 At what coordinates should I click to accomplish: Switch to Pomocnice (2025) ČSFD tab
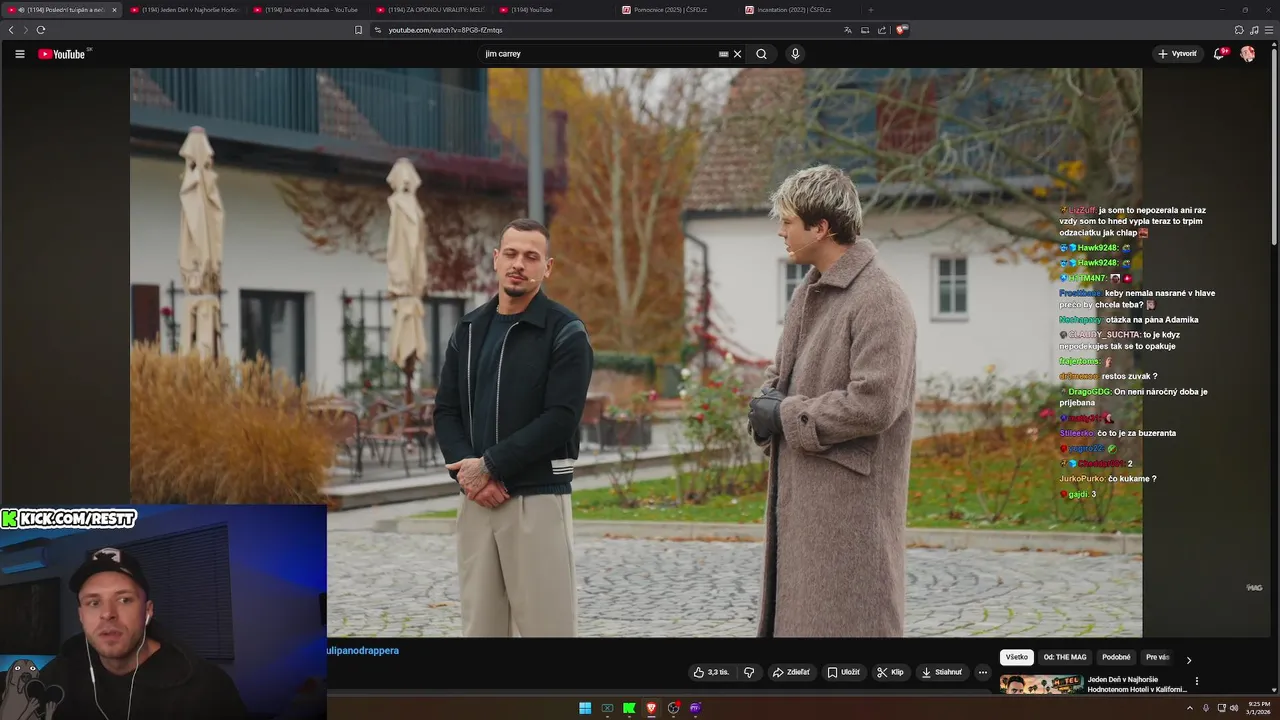coord(676,10)
